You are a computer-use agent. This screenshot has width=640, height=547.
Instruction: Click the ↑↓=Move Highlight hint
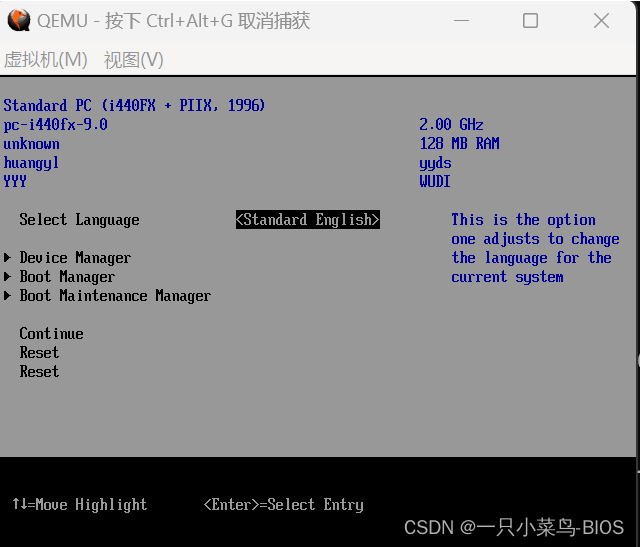[x=79, y=505]
